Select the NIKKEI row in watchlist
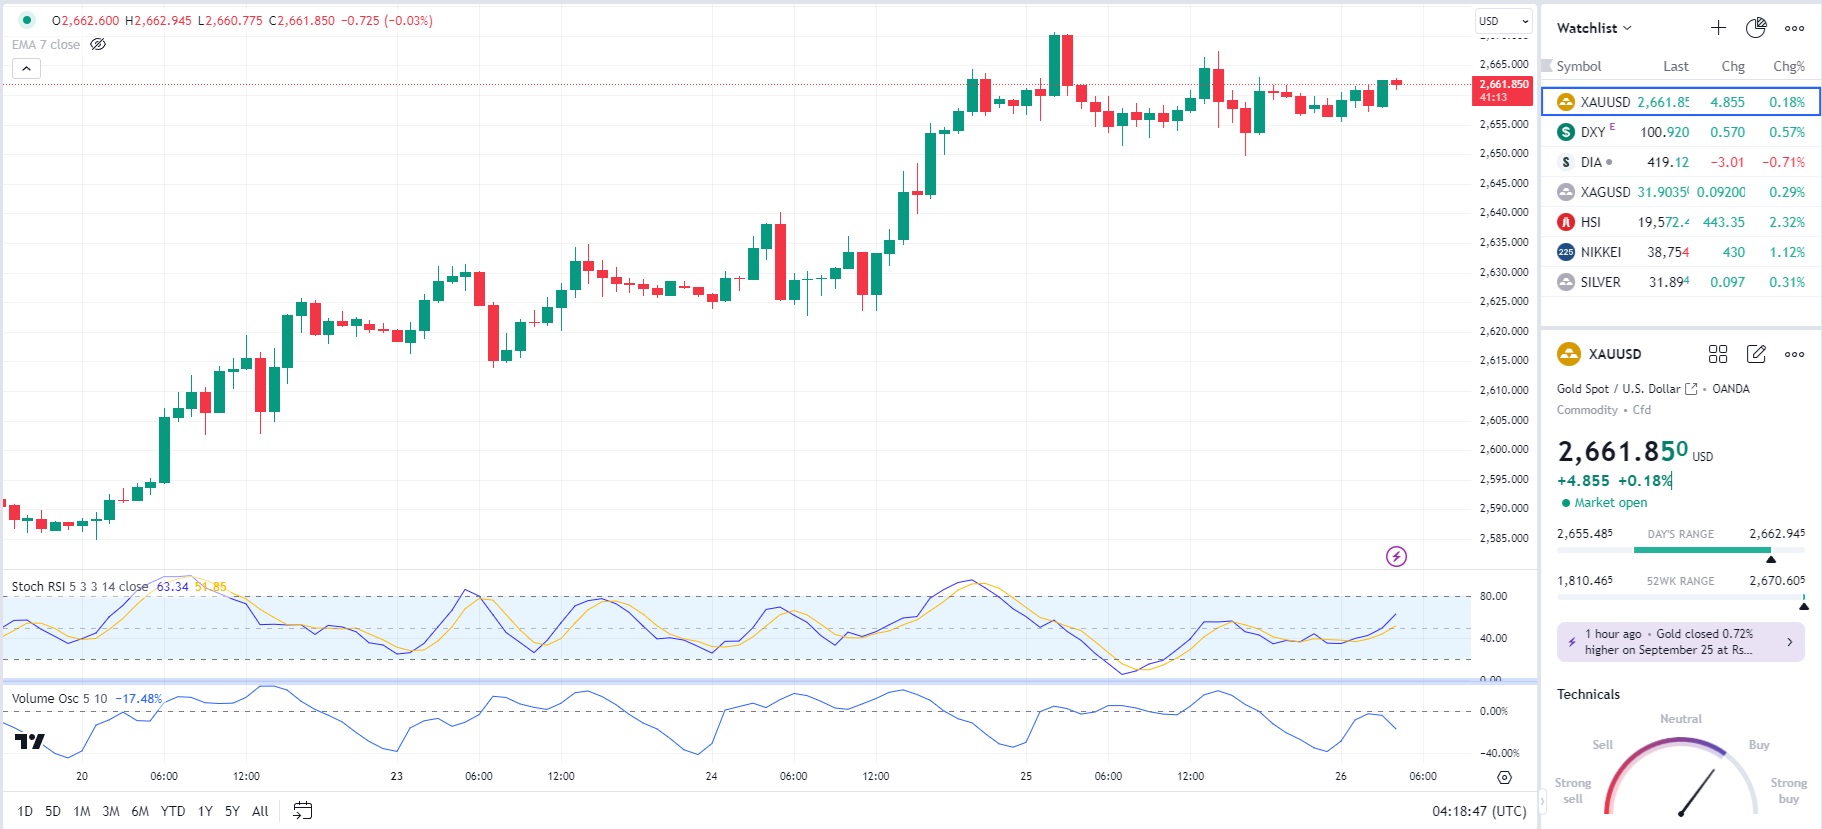This screenshot has width=1822, height=829. click(x=1680, y=252)
